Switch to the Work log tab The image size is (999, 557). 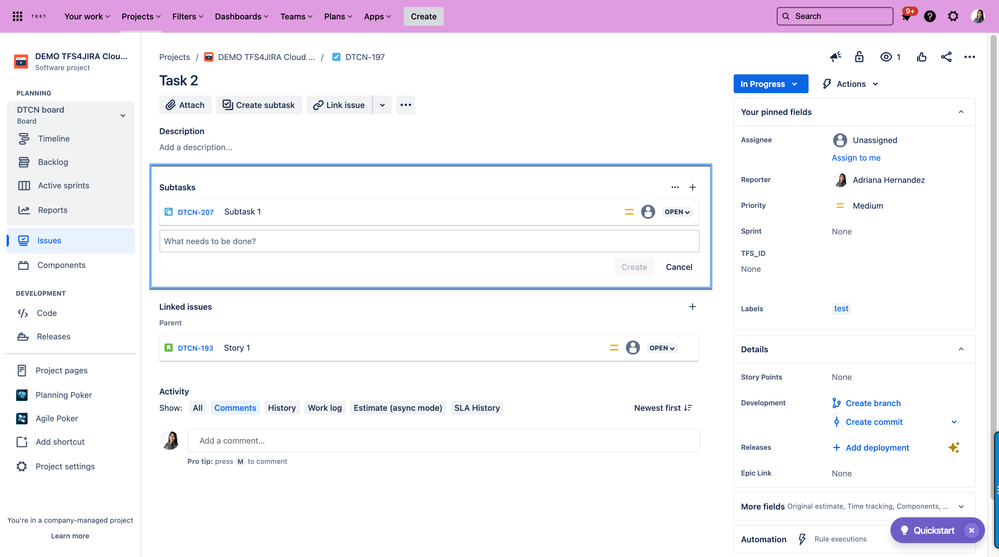tap(325, 408)
